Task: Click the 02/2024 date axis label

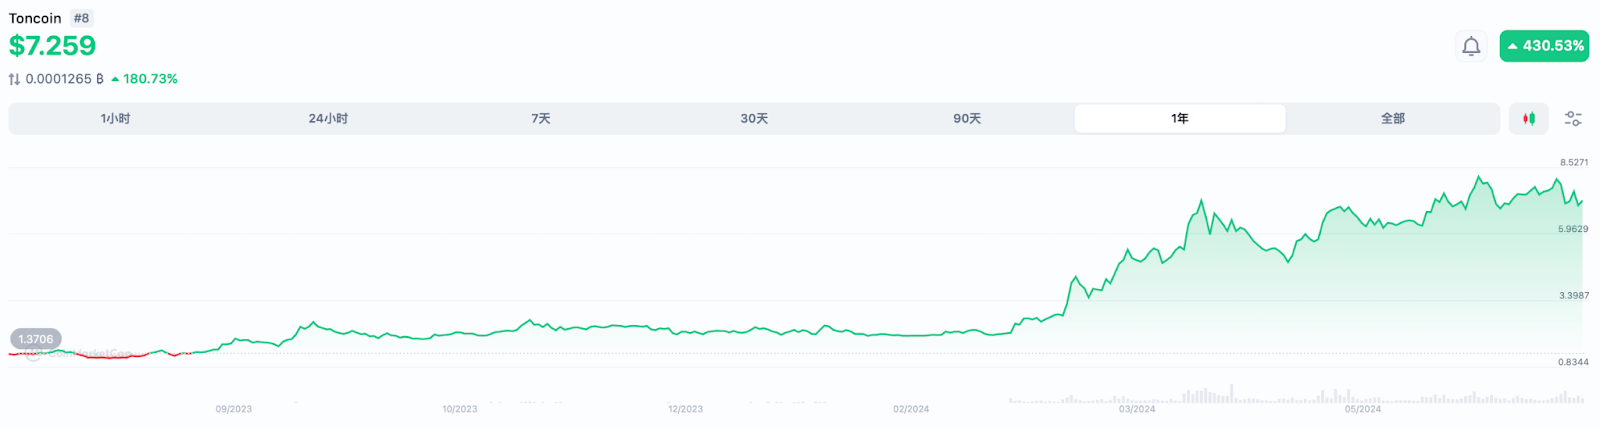Action: 911,409
